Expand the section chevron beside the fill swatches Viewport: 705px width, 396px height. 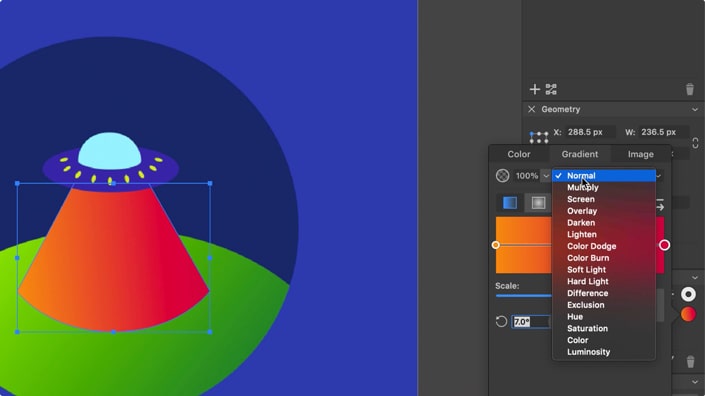click(695, 278)
